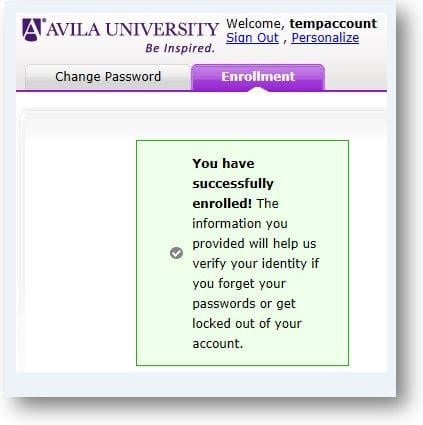
Task: Sign out of the tempaccount session
Action: pos(252,38)
